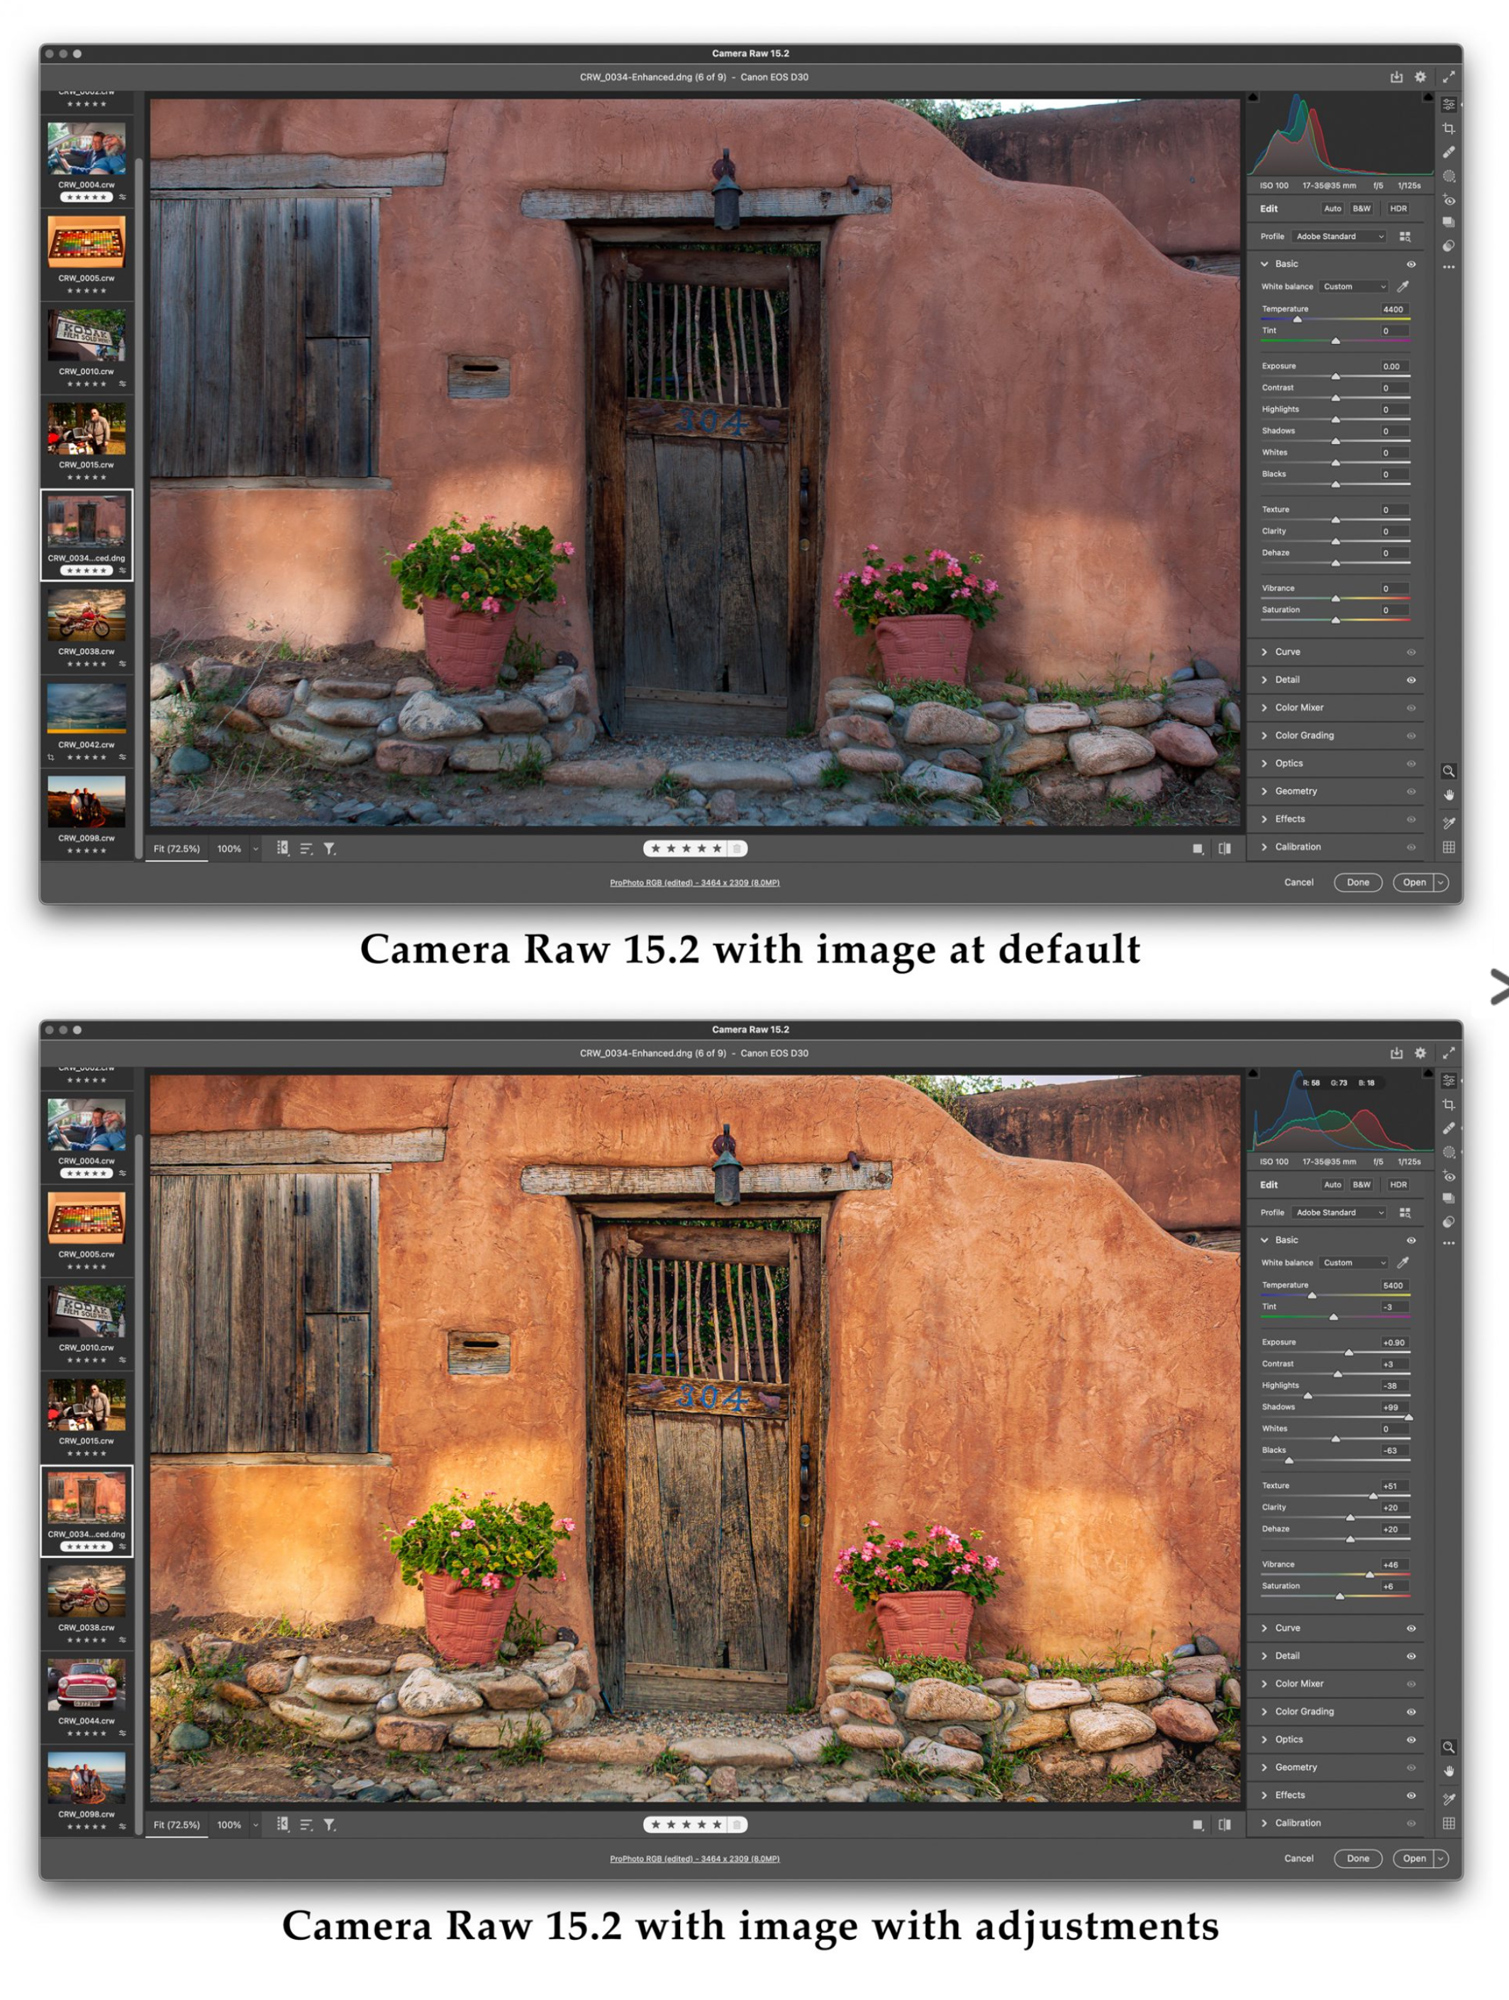Select 100% zoom option in bottom window
This screenshot has width=1509, height=2000.
229,1825
